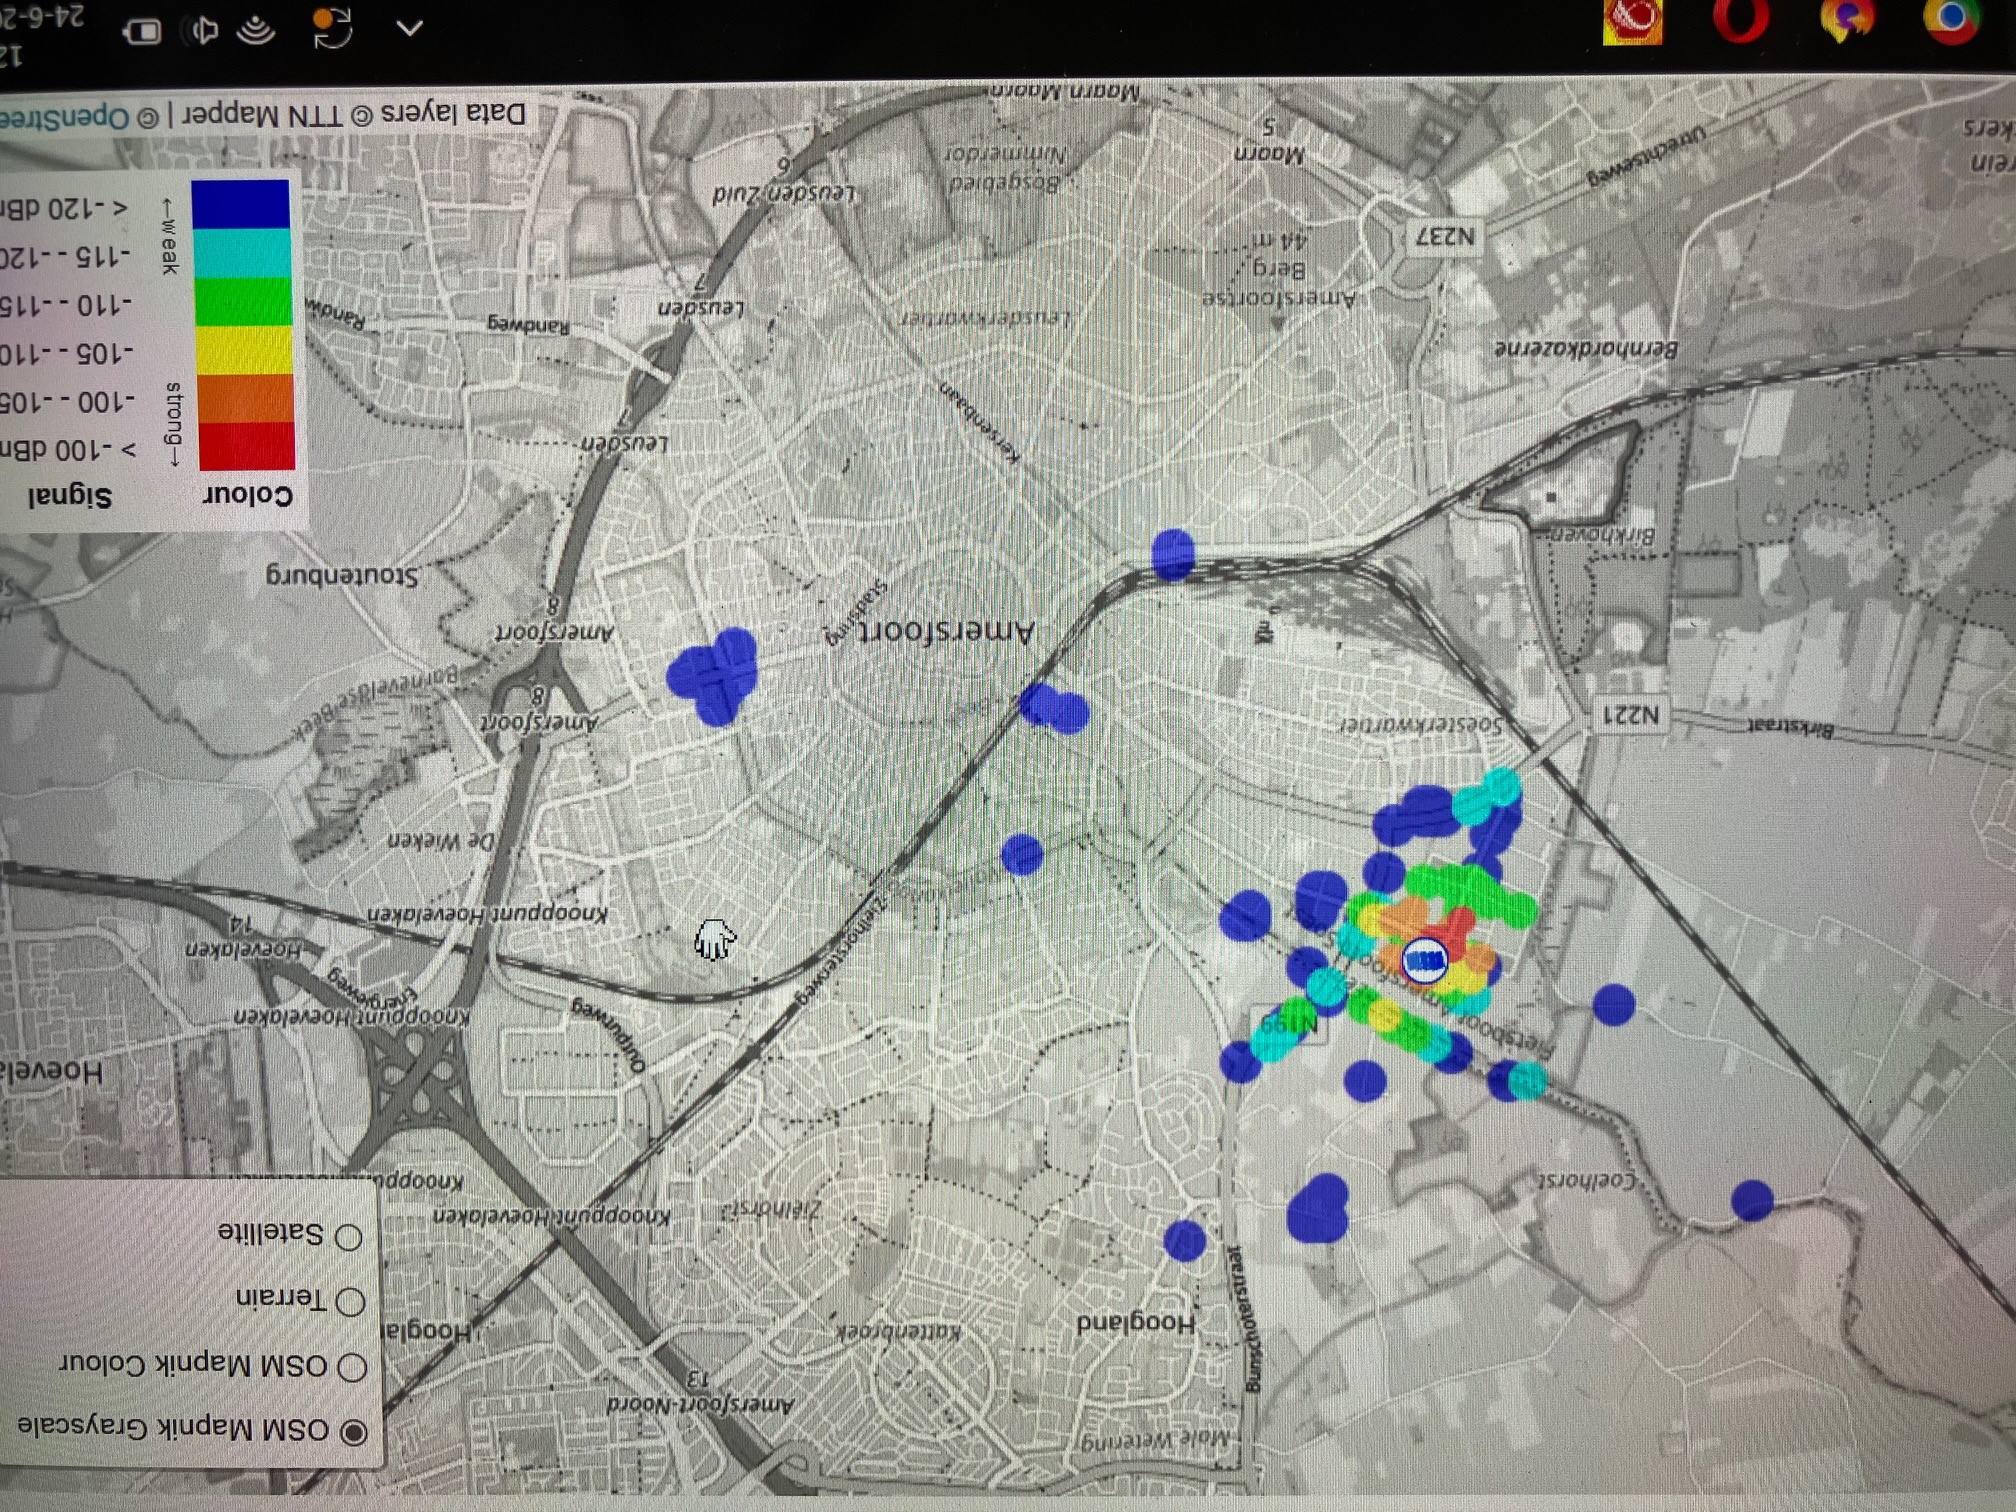Viewport: 2016px width, 1512px height.
Task: Click the red legend swatch (> -100 dBm)
Action: click(x=246, y=446)
